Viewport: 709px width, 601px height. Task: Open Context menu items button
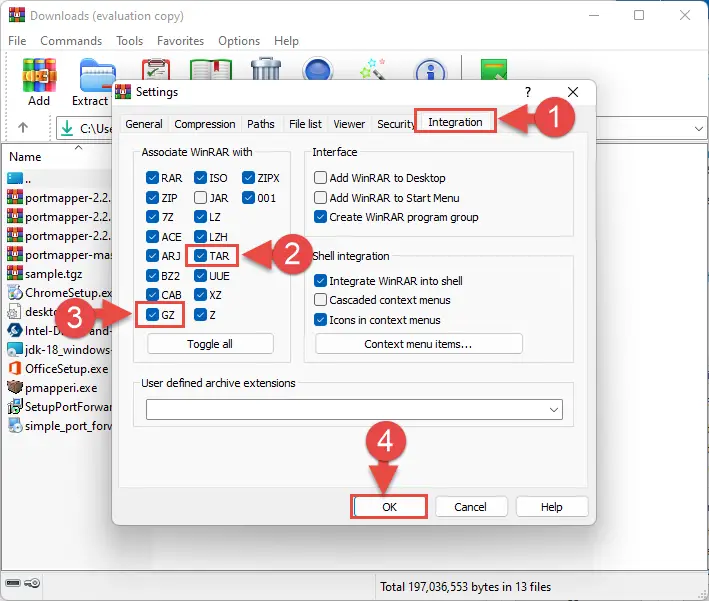click(x=419, y=344)
